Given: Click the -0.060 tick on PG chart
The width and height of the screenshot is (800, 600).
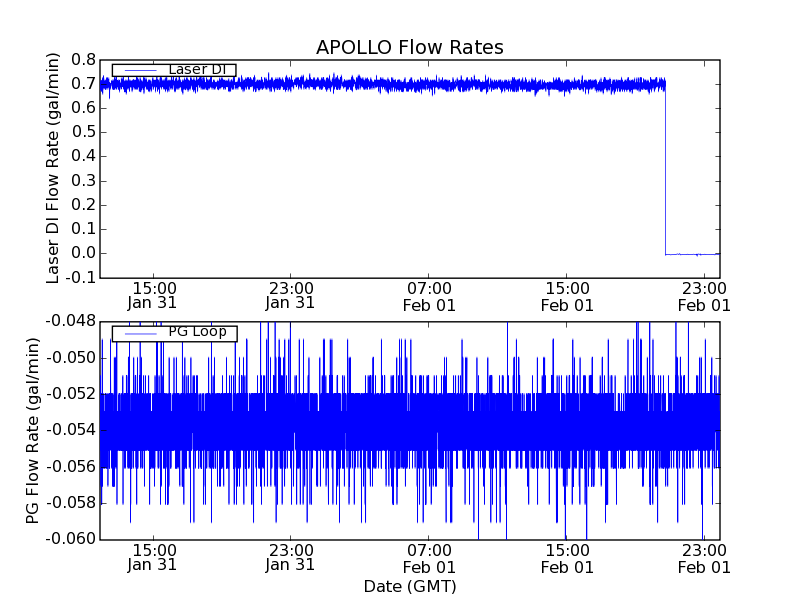Looking at the screenshot, I should coord(70,539).
